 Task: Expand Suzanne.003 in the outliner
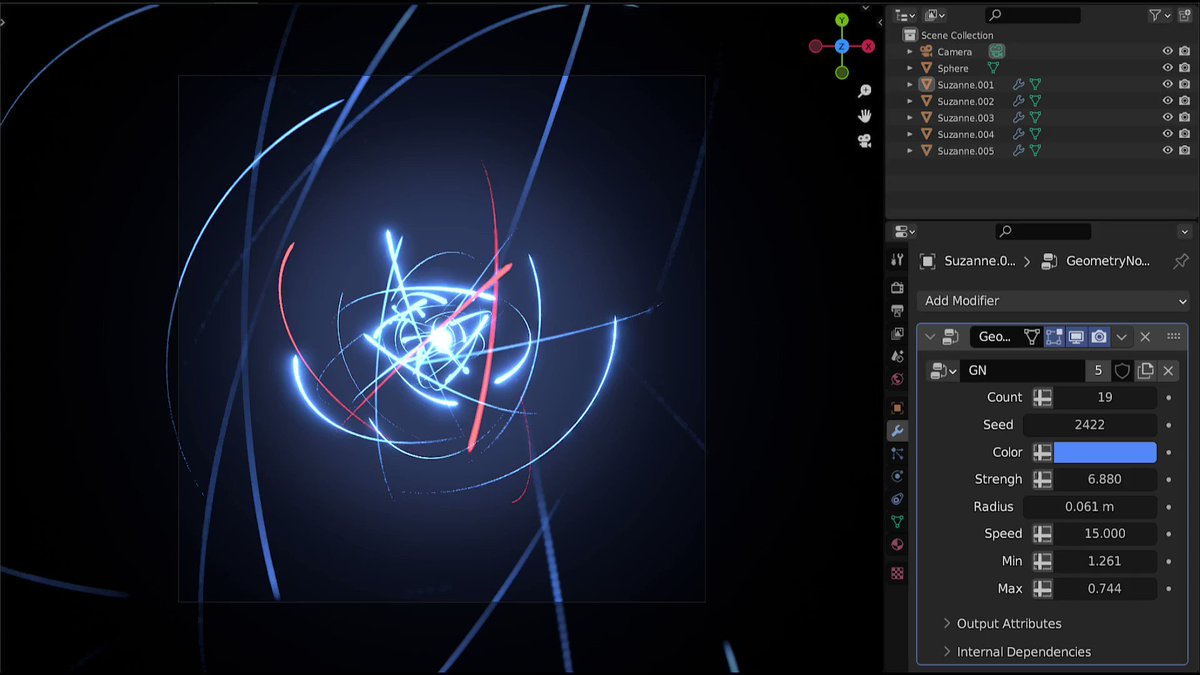click(x=910, y=118)
